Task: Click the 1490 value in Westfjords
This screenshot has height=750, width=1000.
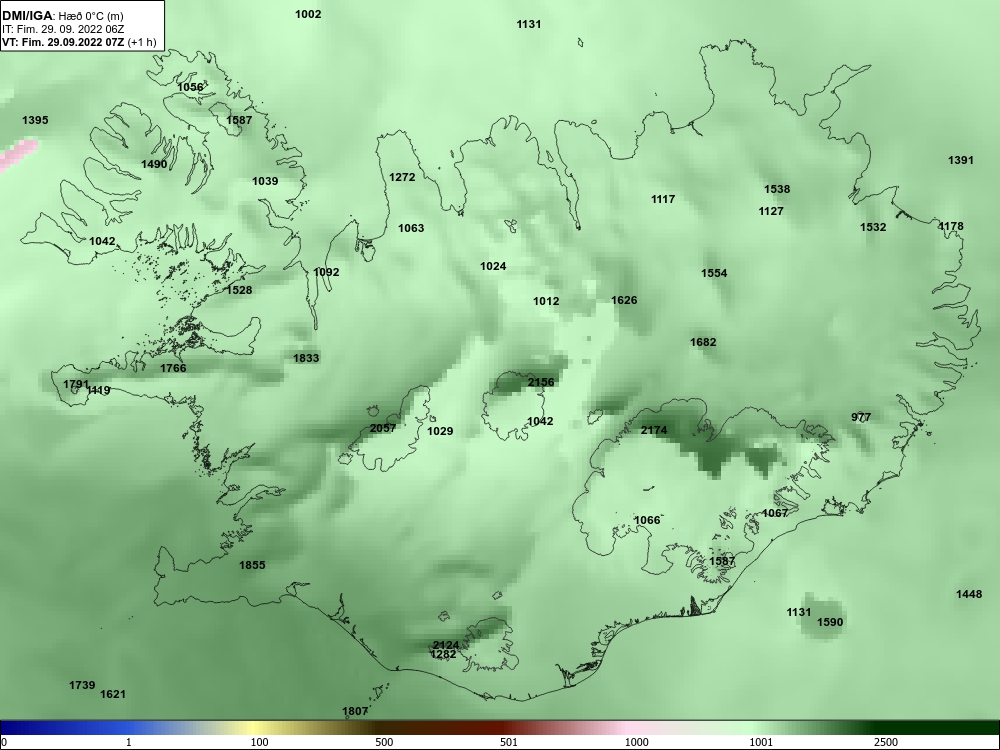Action: click(x=154, y=164)
